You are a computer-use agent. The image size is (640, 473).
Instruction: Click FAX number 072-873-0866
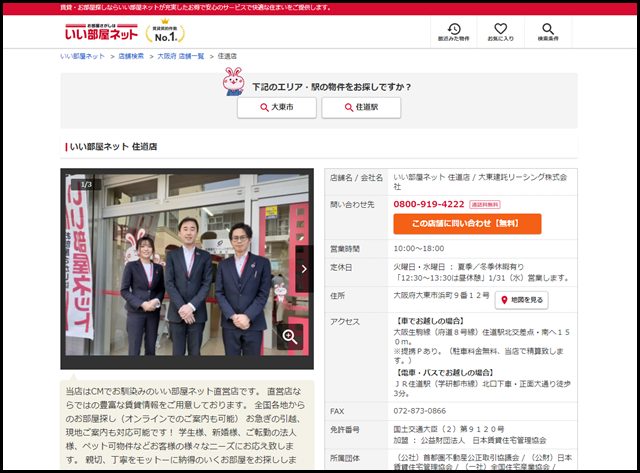pos(420,411)
